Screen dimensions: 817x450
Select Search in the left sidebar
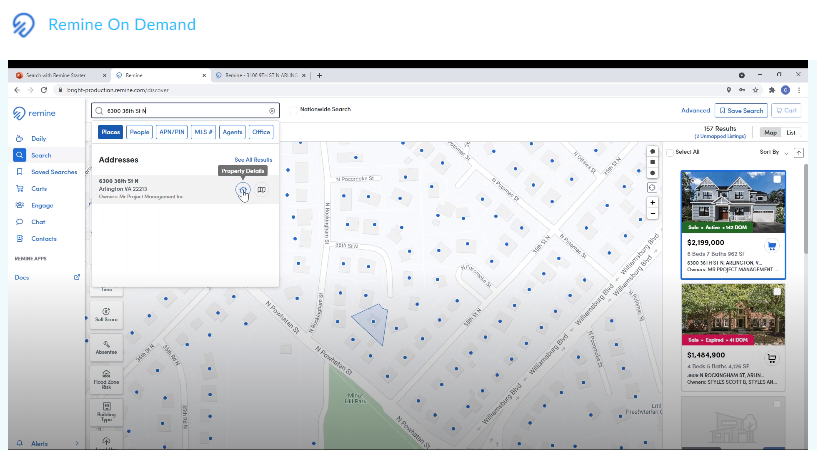point(41,155)
